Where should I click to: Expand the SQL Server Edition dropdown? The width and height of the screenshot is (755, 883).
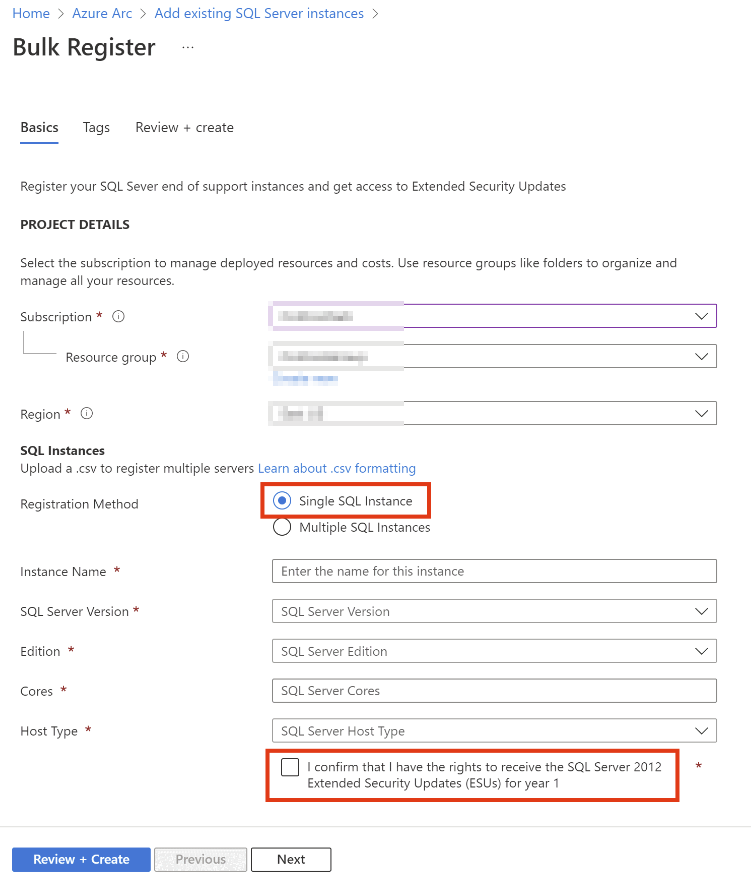[x=495, y=653]
